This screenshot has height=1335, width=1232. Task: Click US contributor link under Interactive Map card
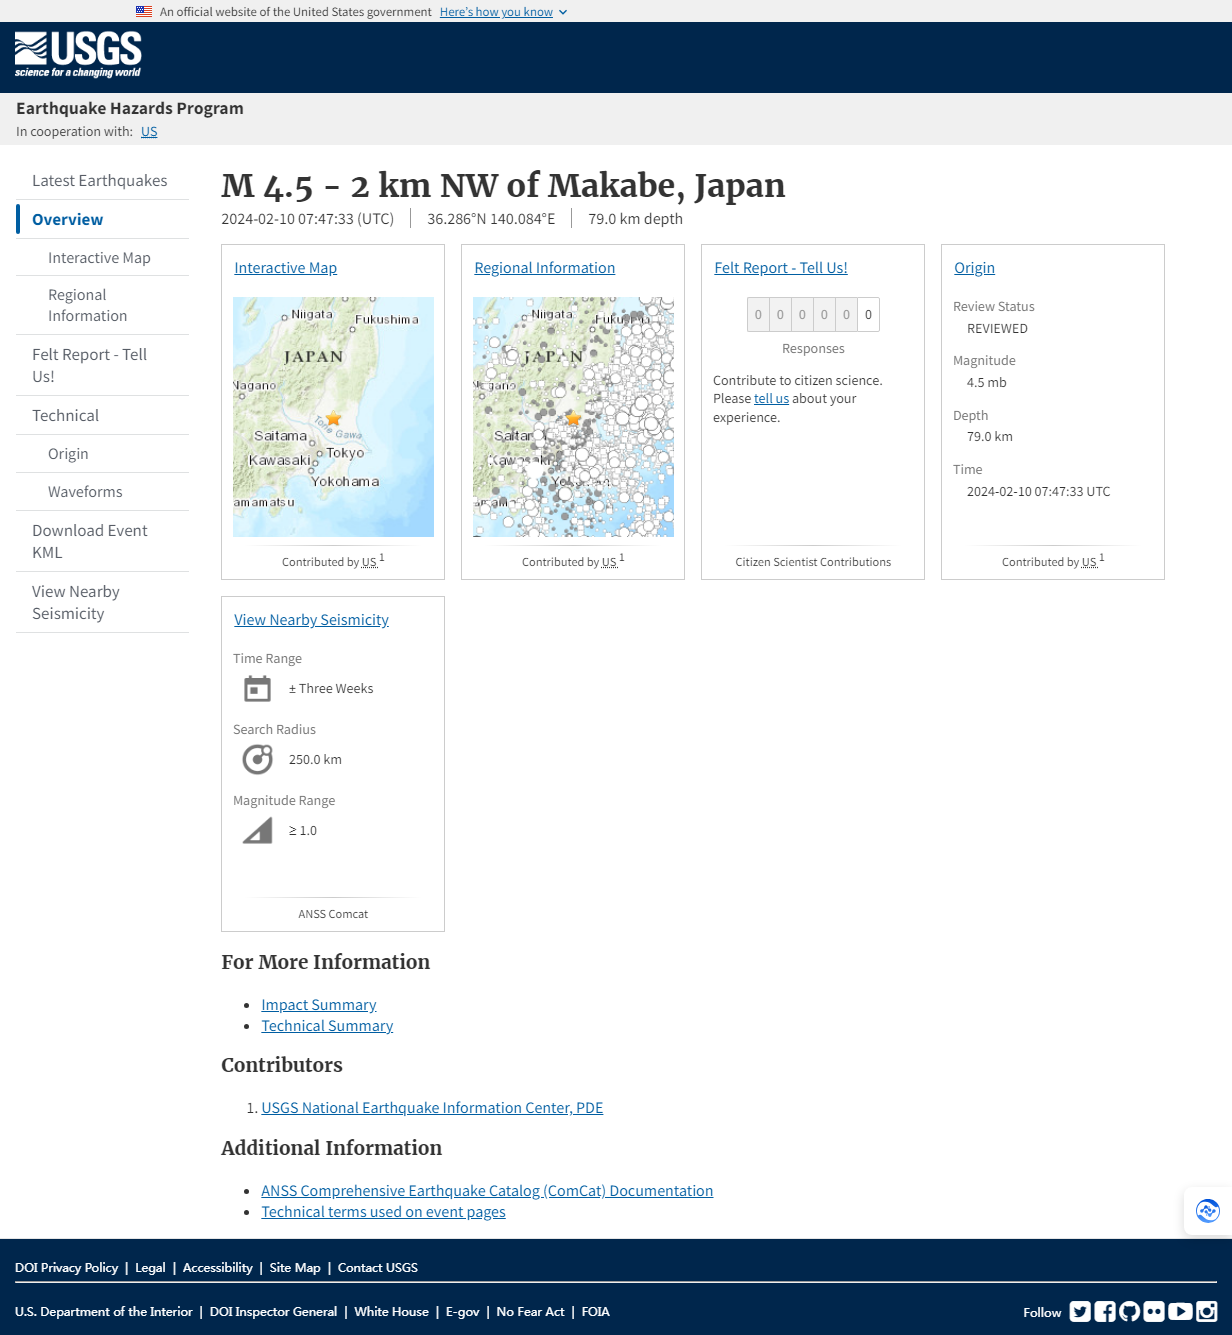tap(370, 563)
